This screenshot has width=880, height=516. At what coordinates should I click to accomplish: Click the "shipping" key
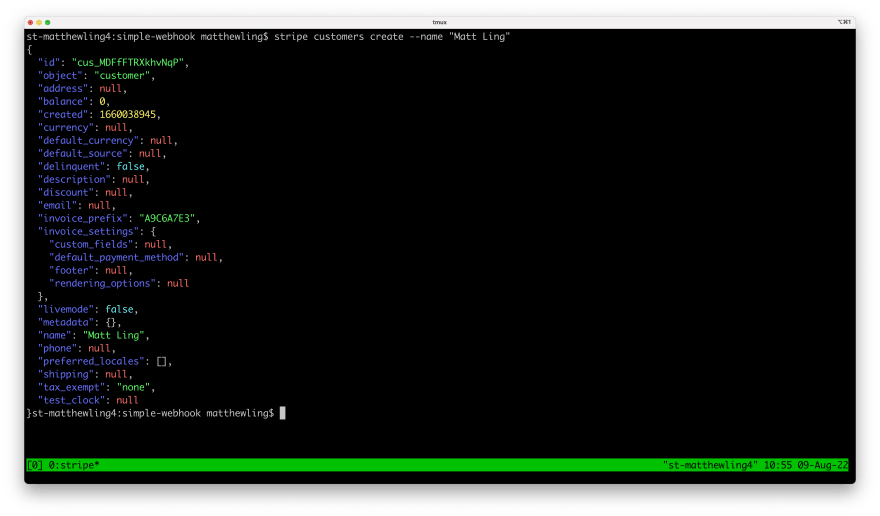(66, 375)
